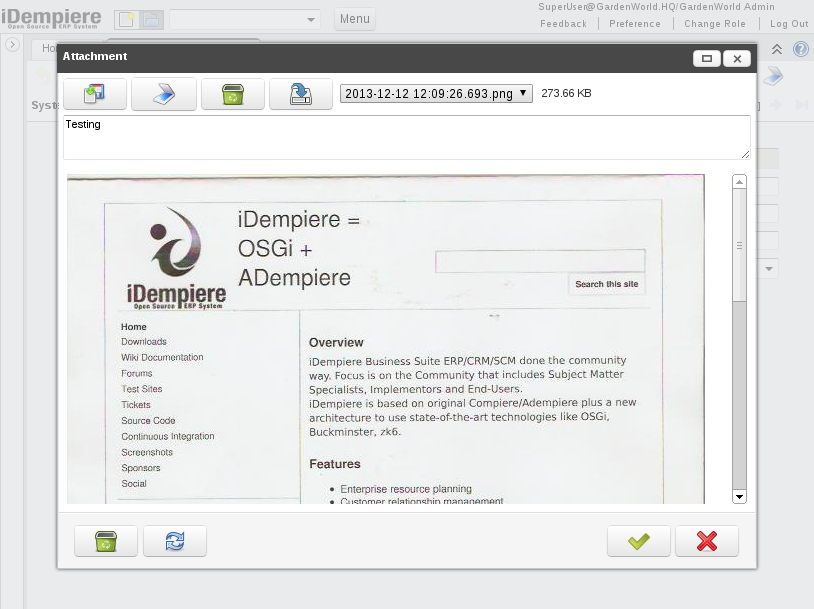
Task: Click Log Out in the header
Action: [x=789, y=24]
